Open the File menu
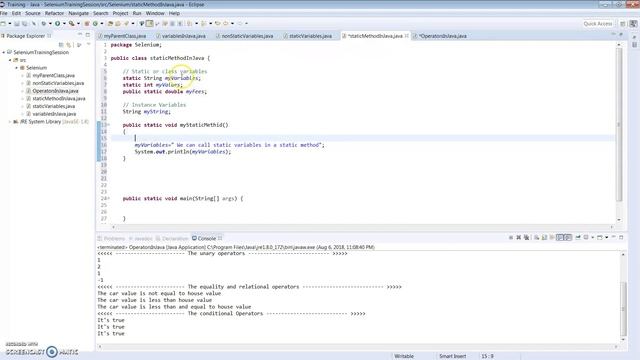This screenshot has height=360, width=640. click(4, 13)
